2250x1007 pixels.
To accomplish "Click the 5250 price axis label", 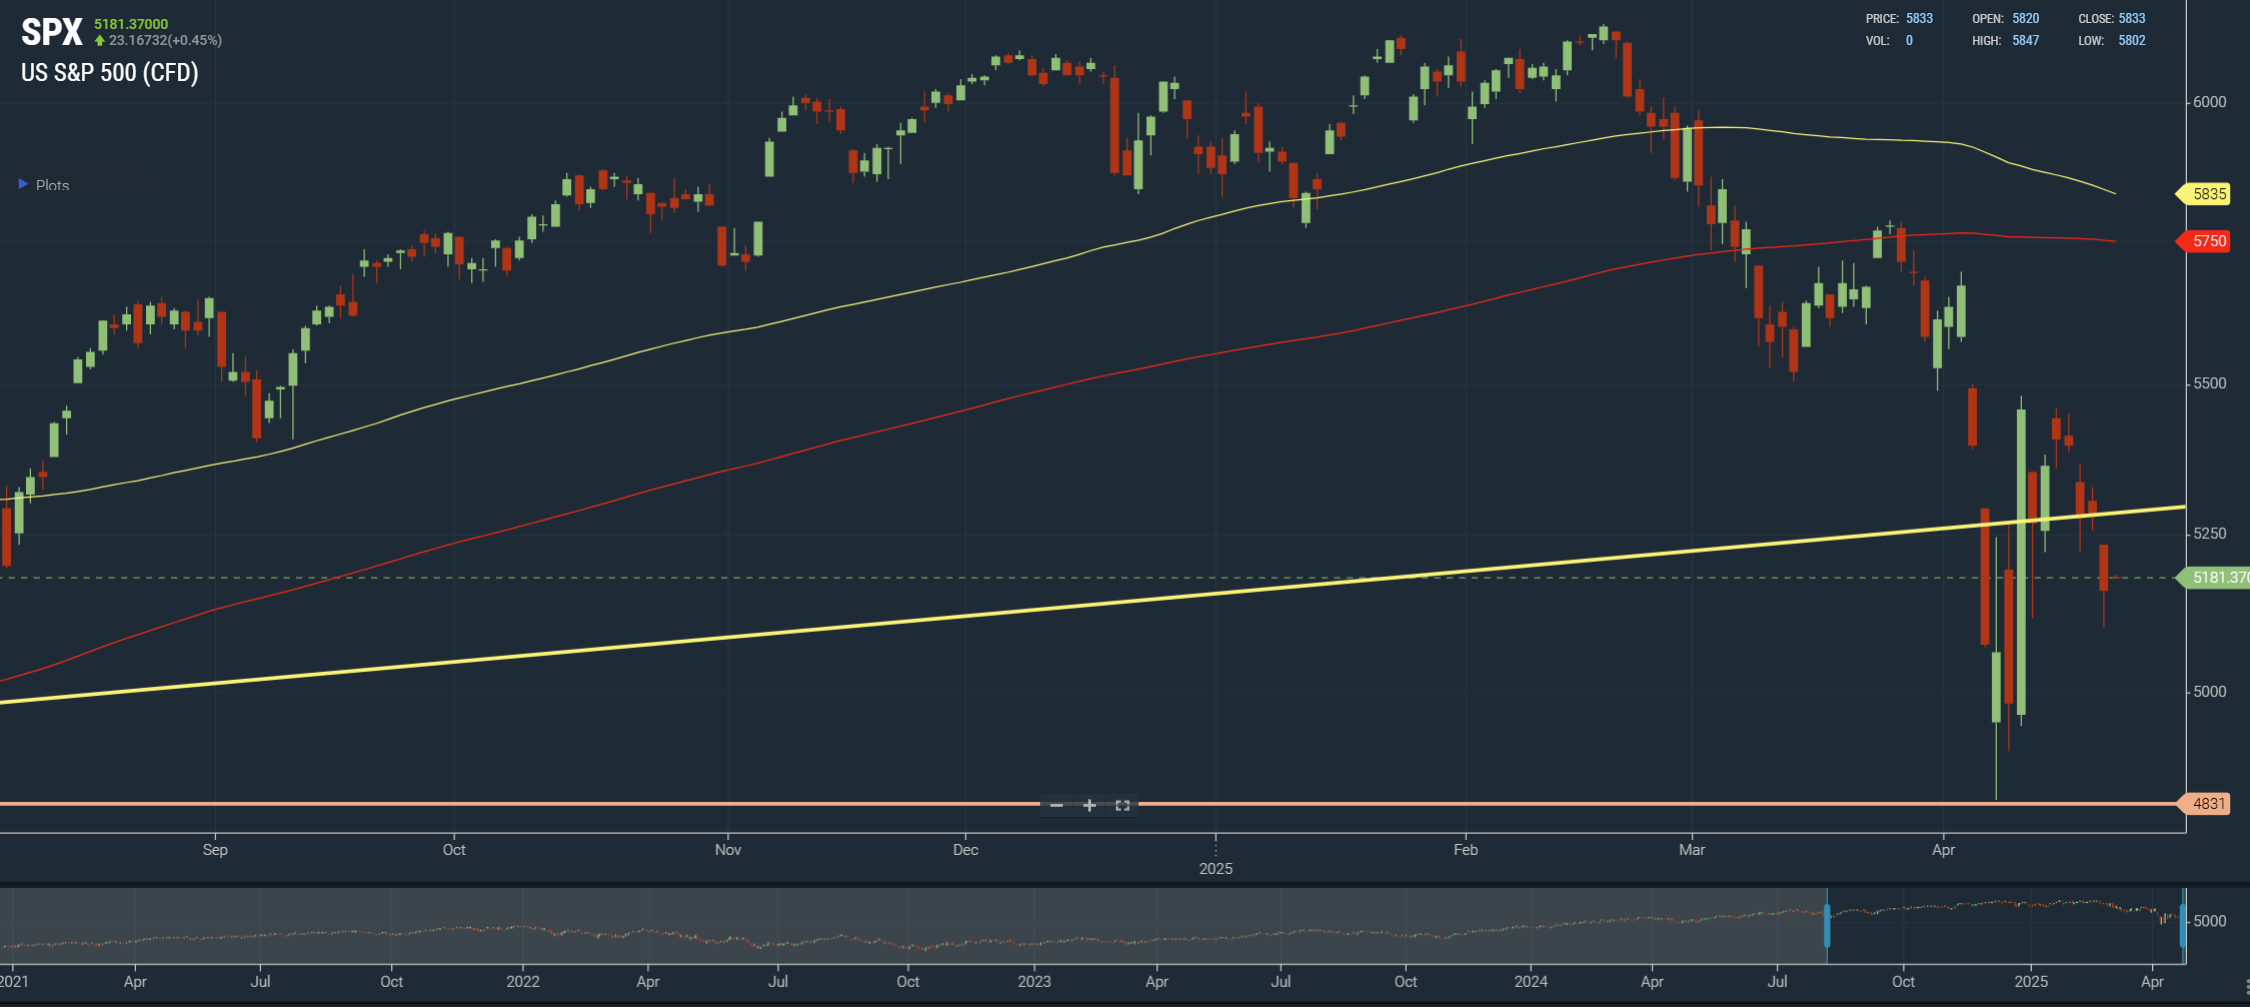I will coord(2210,533).
